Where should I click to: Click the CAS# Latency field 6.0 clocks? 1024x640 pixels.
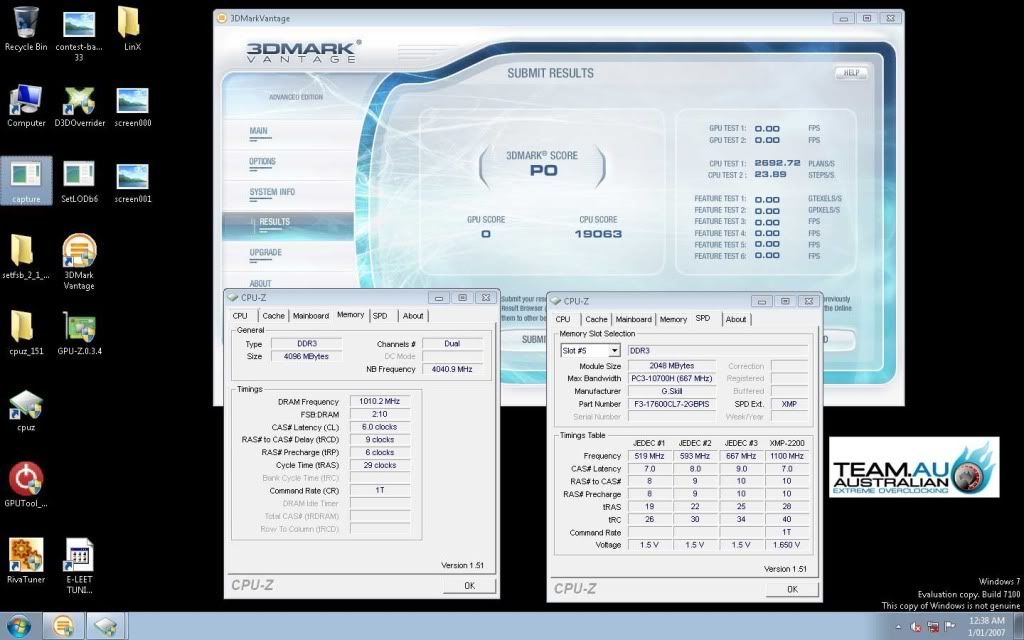[380, 427]
